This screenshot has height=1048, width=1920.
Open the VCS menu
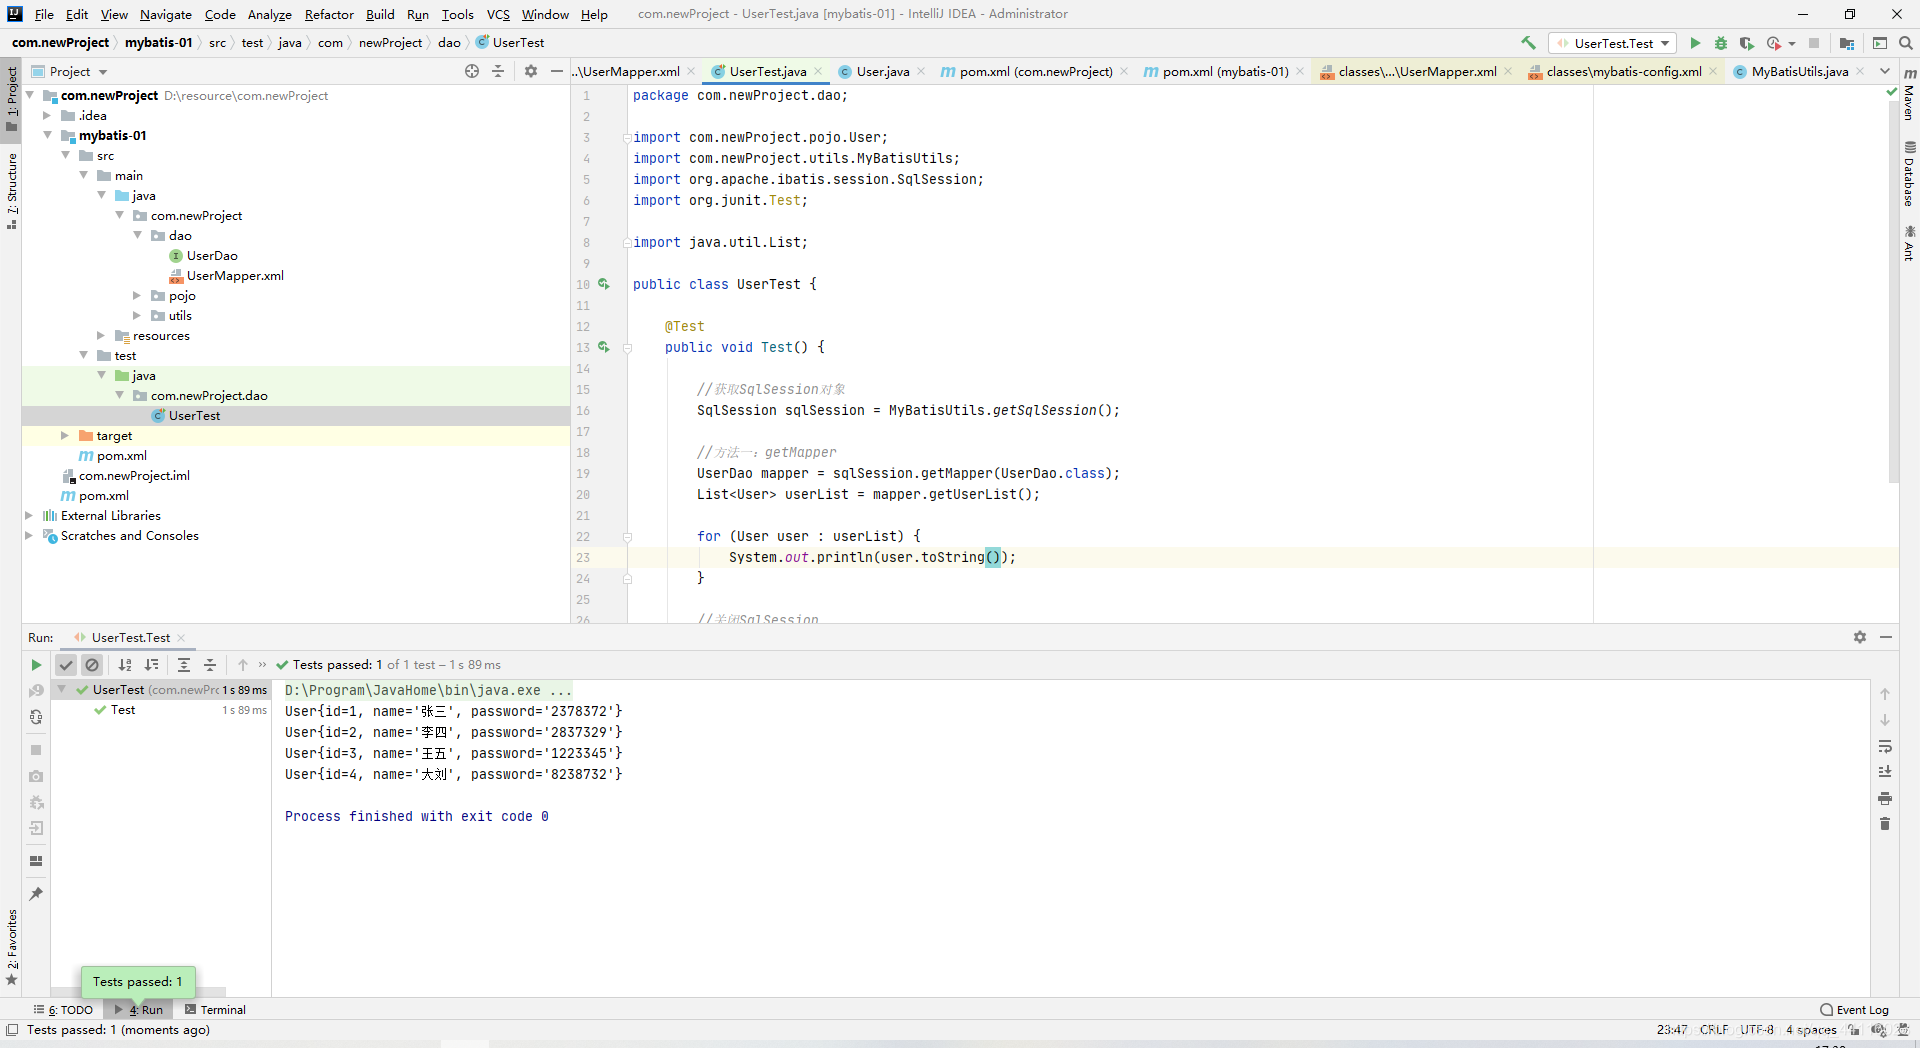(498, 14)
